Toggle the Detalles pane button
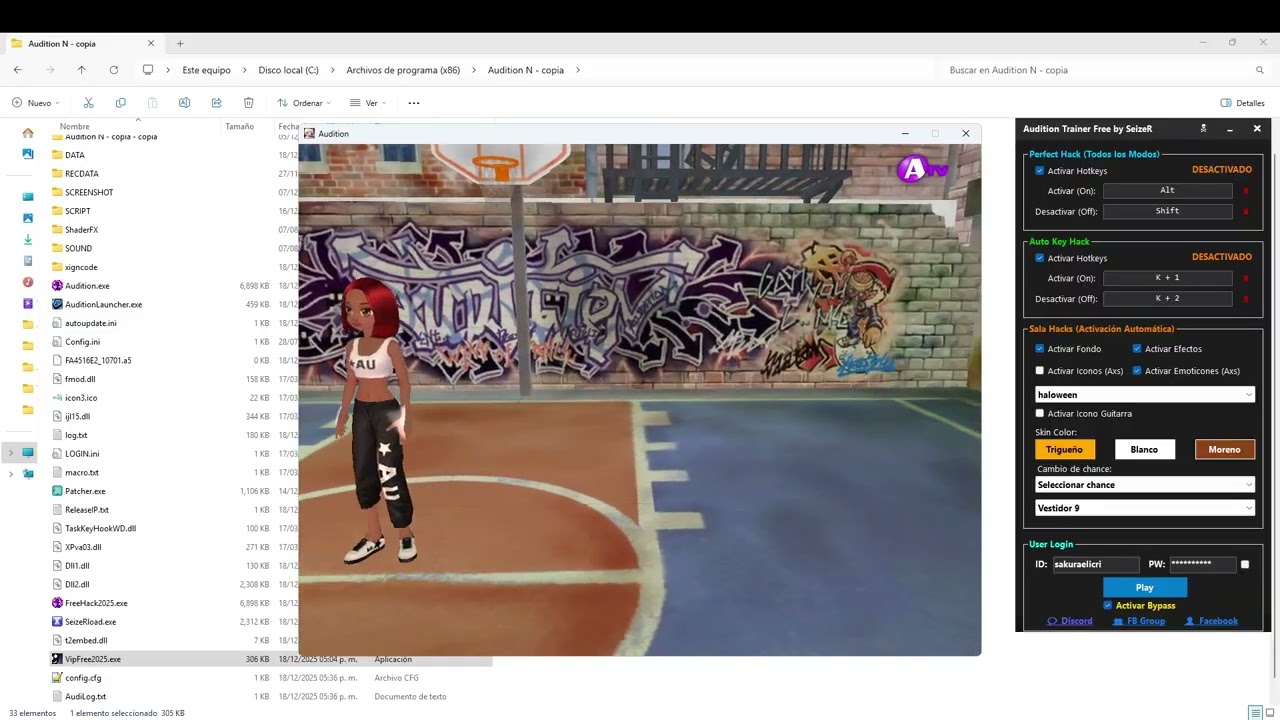The image size is (1280, 720). (x=1243, y=103)
